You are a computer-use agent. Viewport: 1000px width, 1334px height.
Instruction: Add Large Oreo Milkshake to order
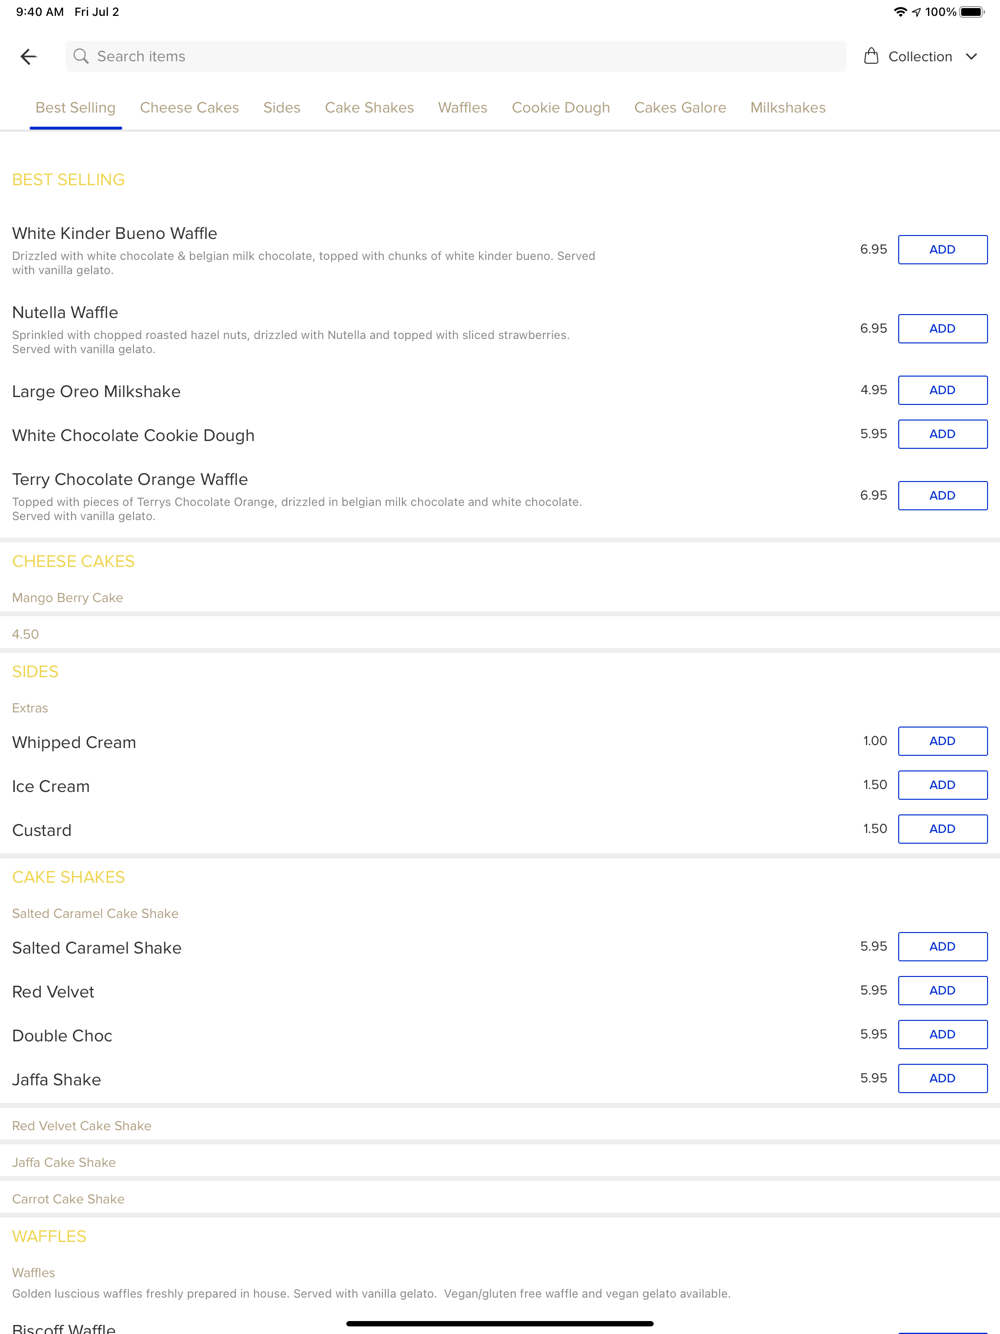point(942,390)
